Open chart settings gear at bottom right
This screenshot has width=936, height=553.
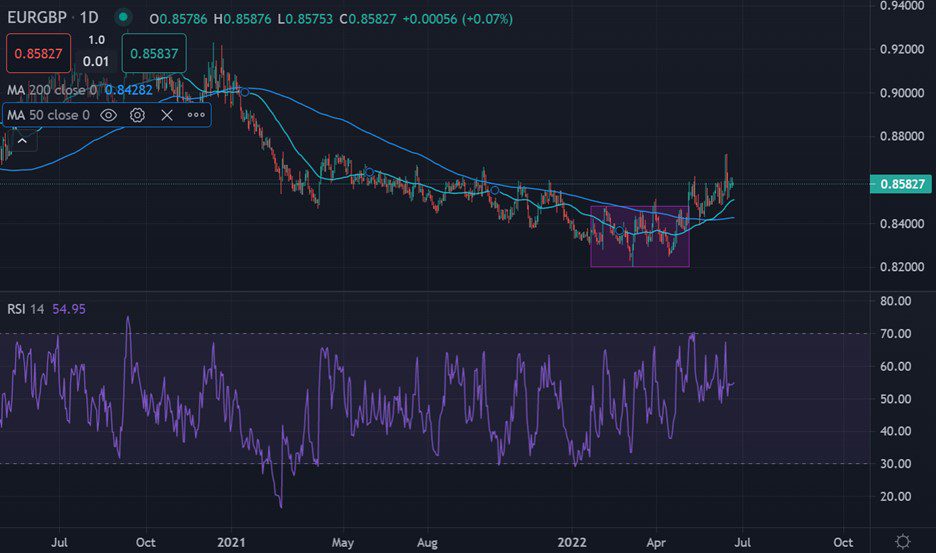click(x=903, y=542)
